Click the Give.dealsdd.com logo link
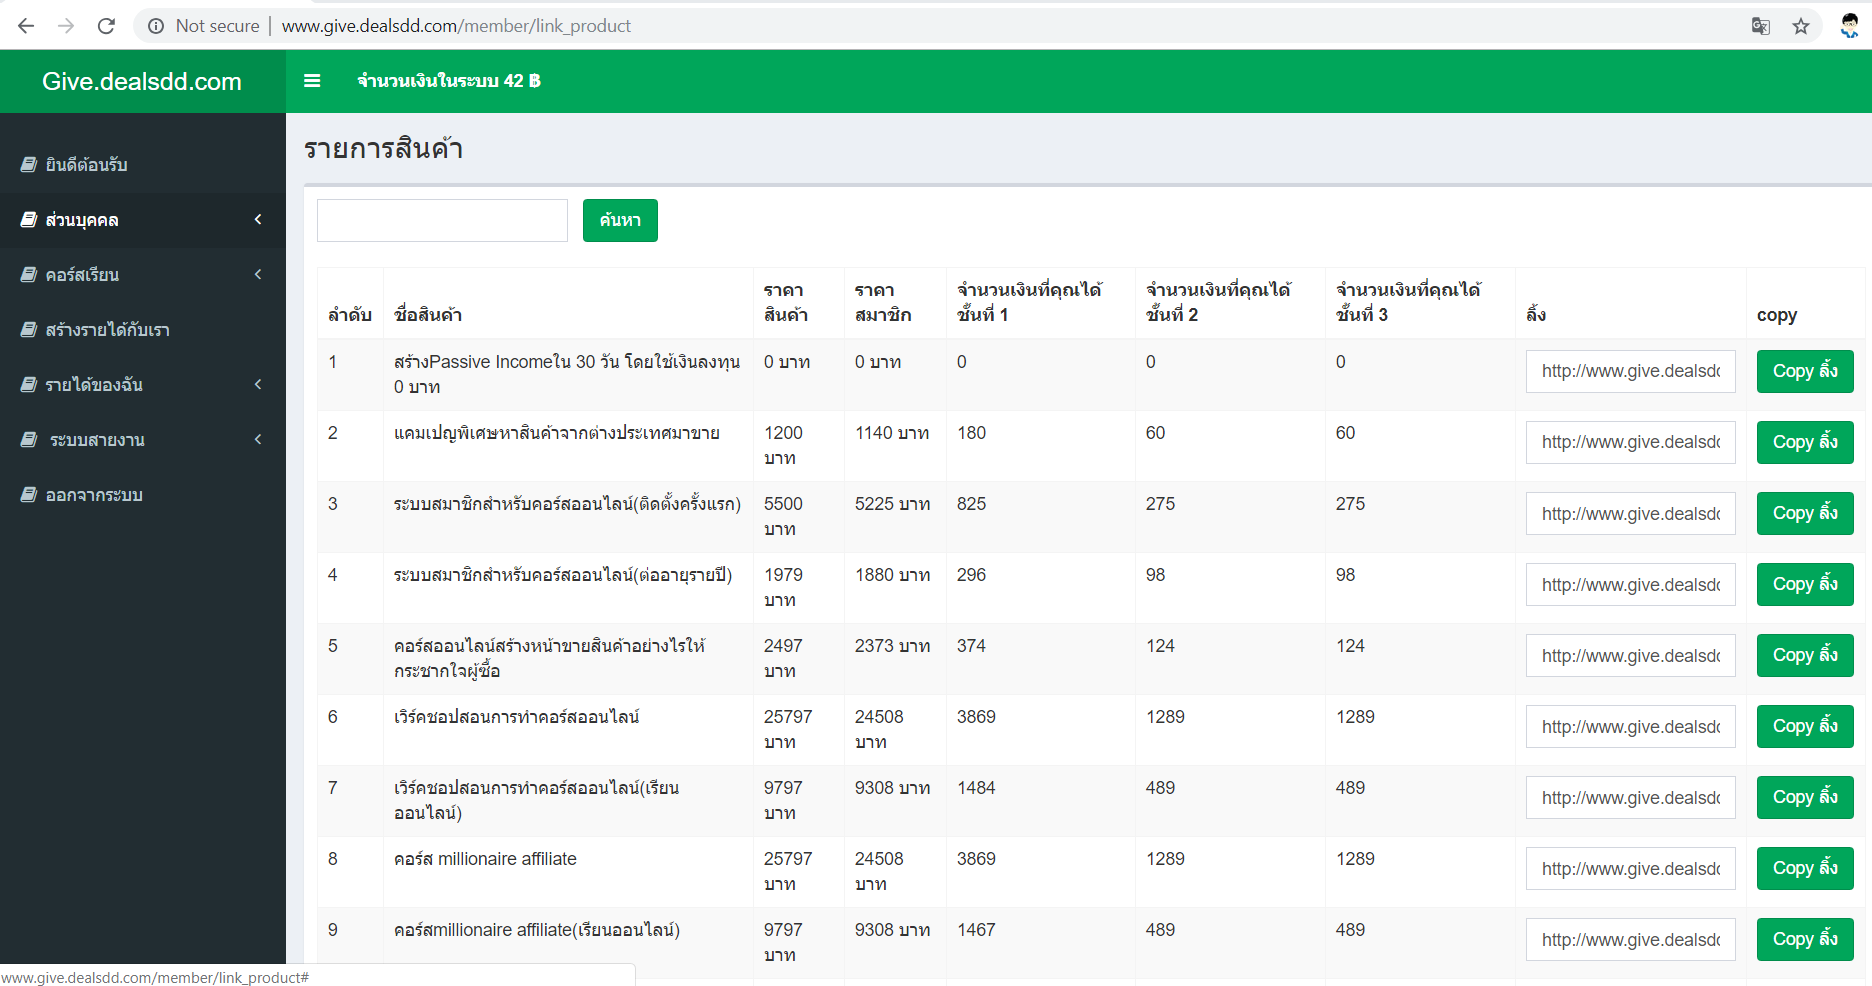 tap(142, 81)
